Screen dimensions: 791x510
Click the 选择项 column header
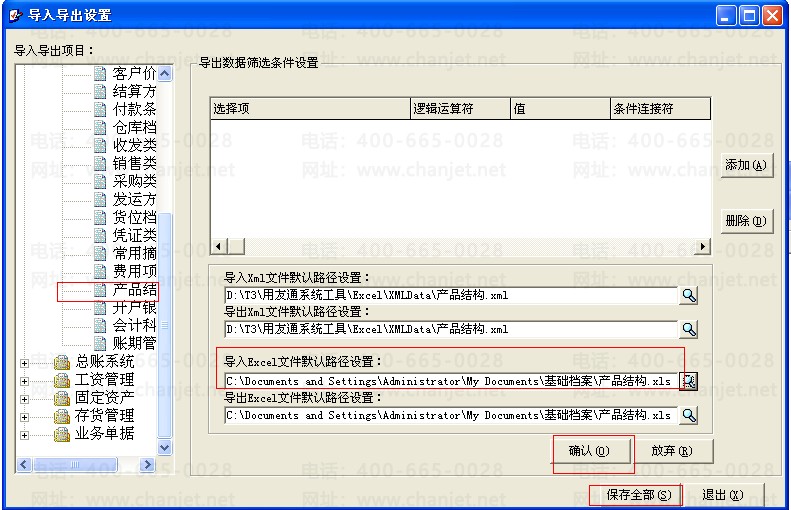(310, 108)
